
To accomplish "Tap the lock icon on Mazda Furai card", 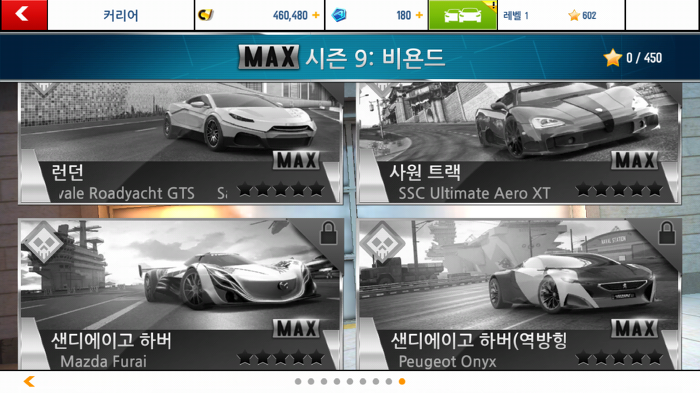I will coord(329,233).
